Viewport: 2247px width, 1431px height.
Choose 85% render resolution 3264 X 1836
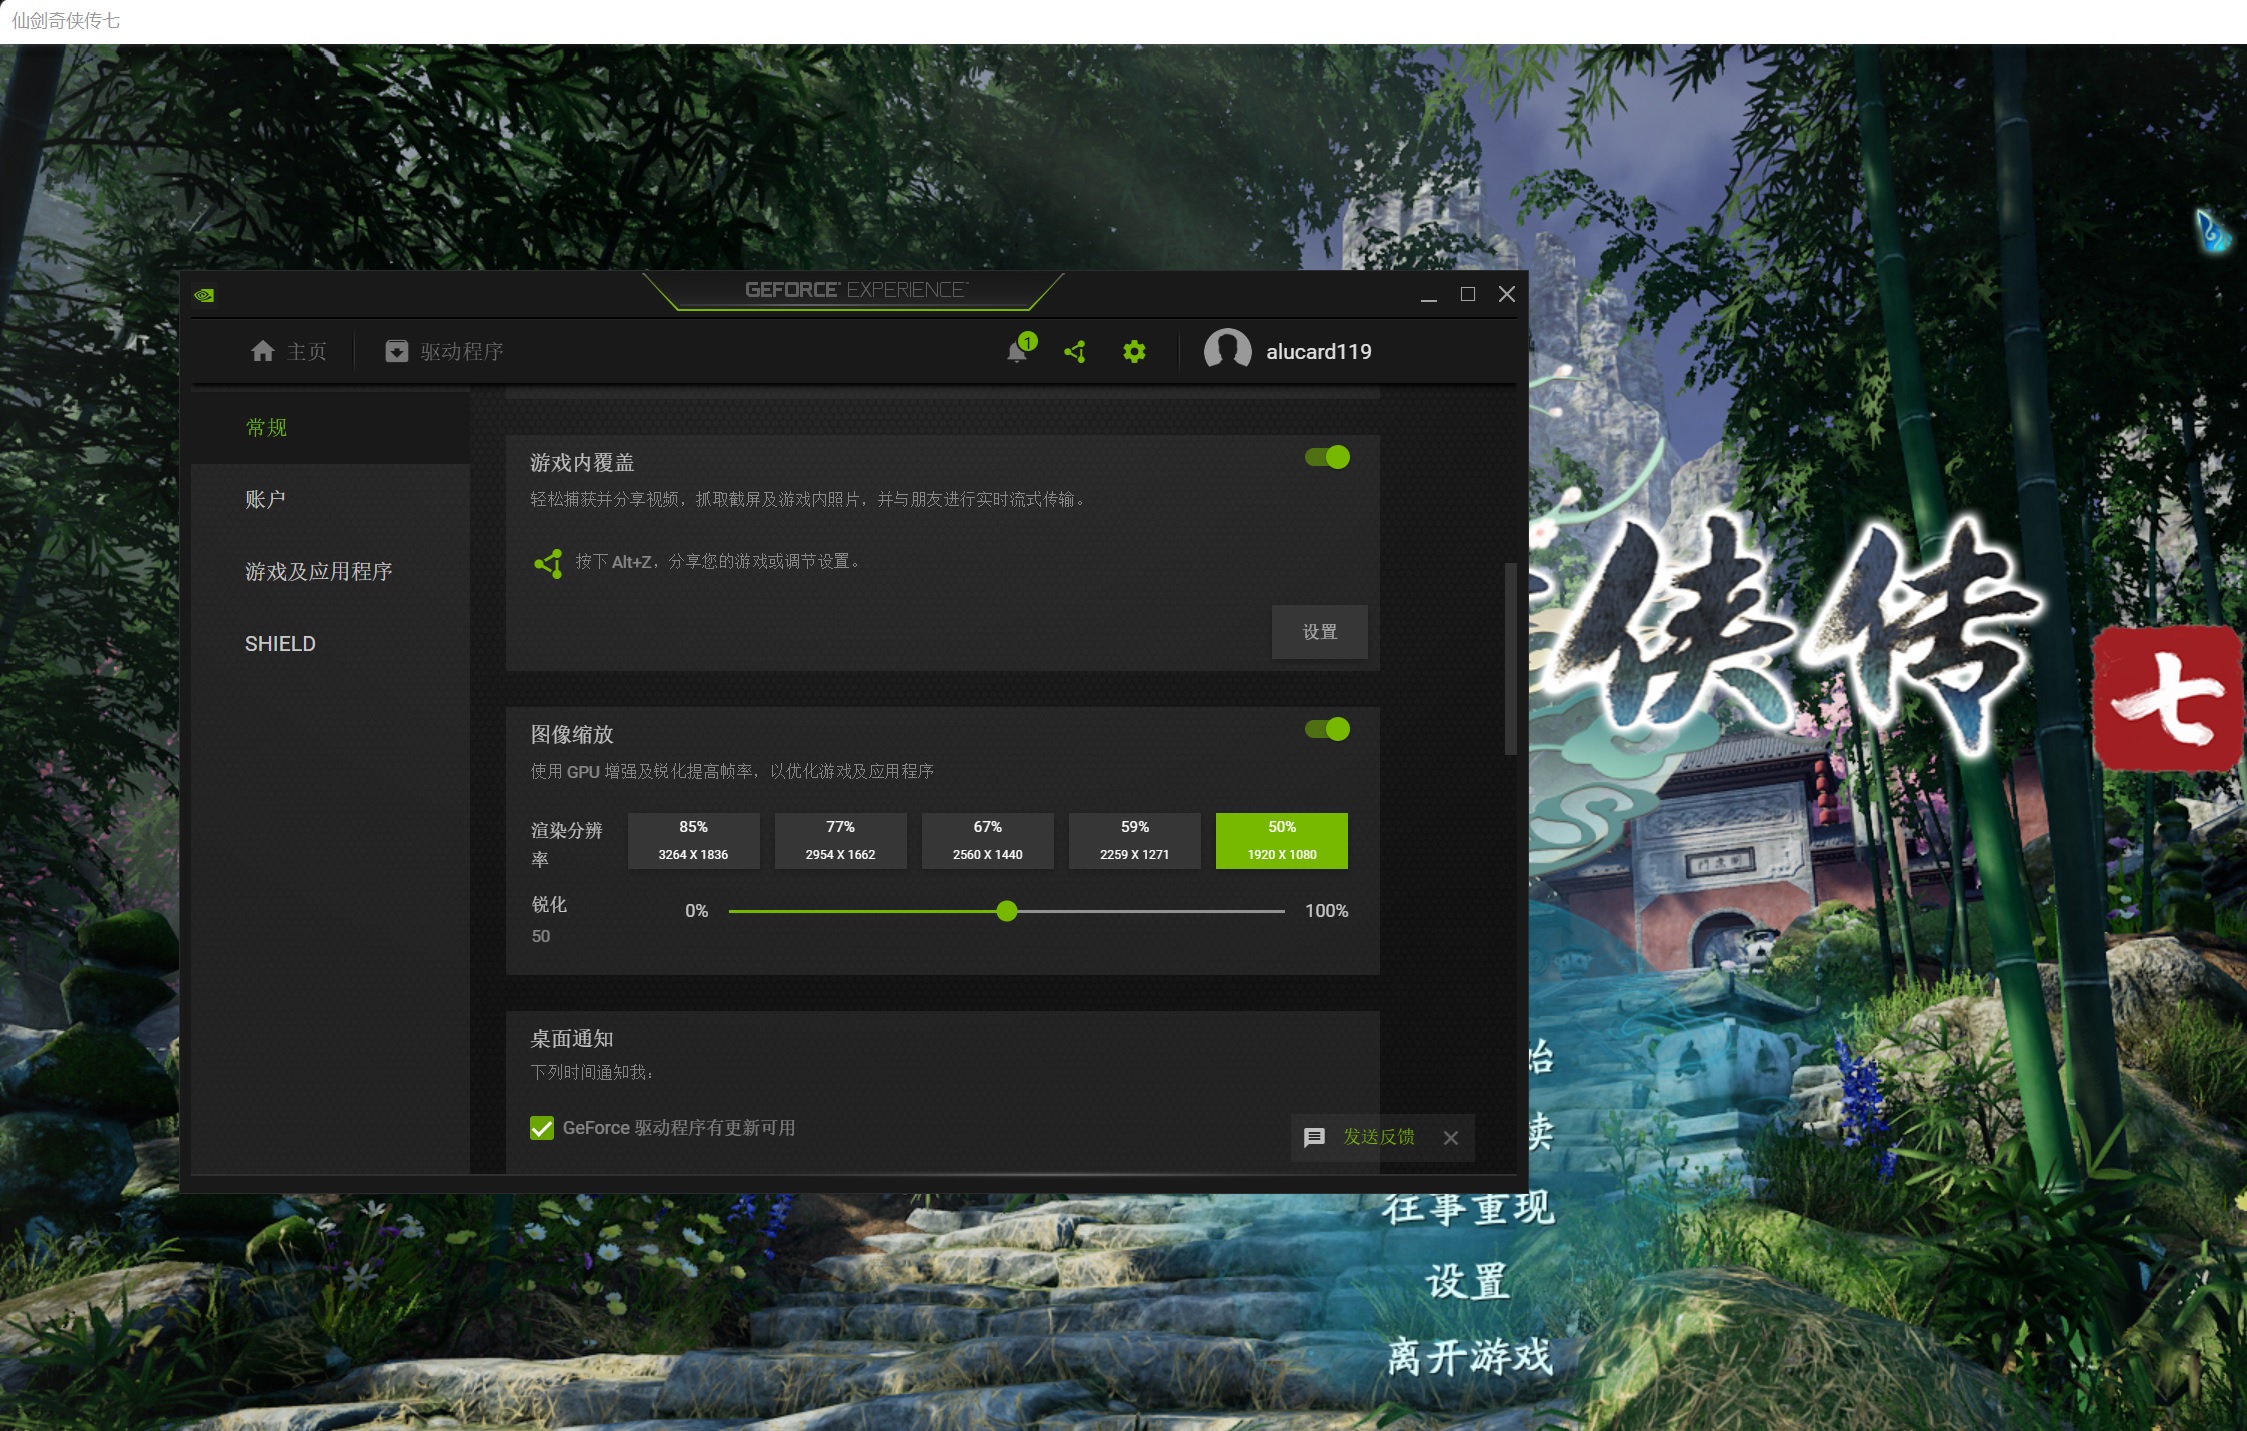(x=693, y=840)
